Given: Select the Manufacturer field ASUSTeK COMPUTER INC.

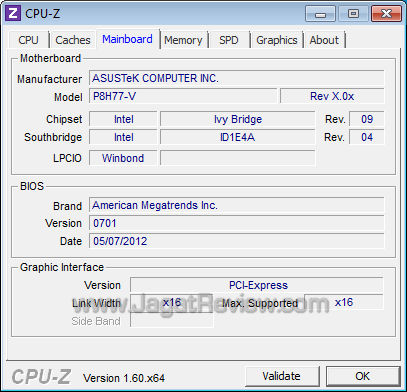Looking at the screenshot, I should click(x=237, y=78).
